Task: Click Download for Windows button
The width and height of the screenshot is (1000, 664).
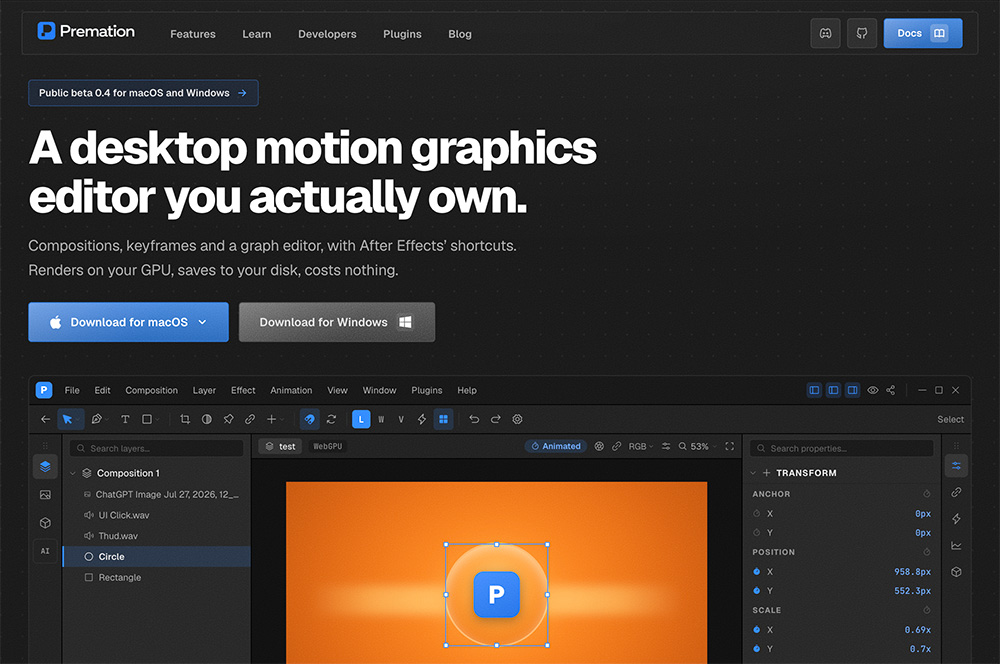Action: pos(337,322)
